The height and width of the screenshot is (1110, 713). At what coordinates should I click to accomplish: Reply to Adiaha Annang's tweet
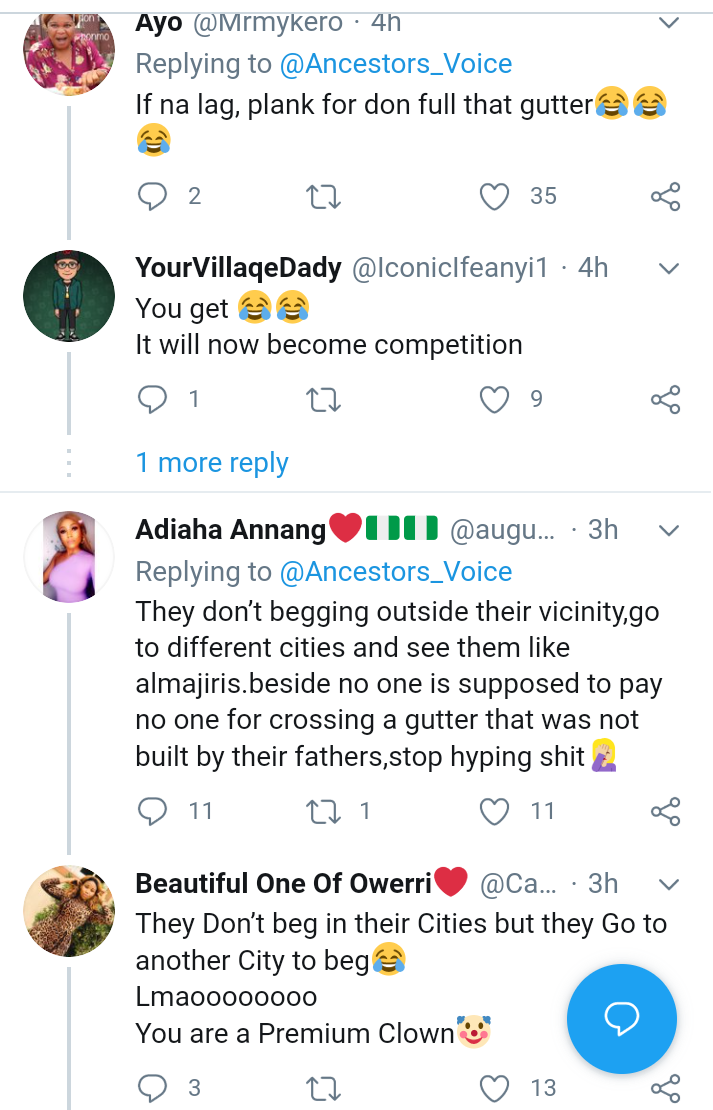(152, 811)
